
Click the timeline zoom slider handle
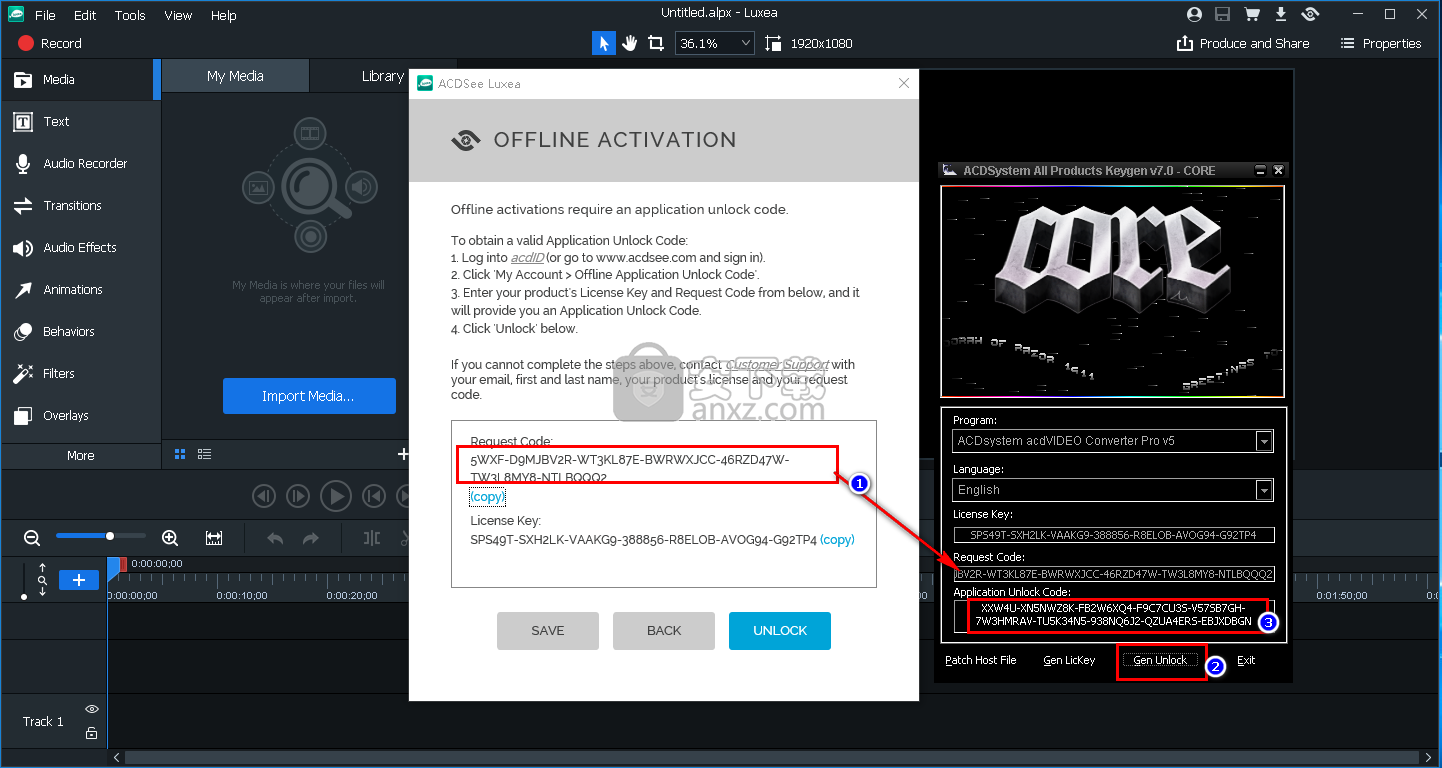click(x=110, y=536)
